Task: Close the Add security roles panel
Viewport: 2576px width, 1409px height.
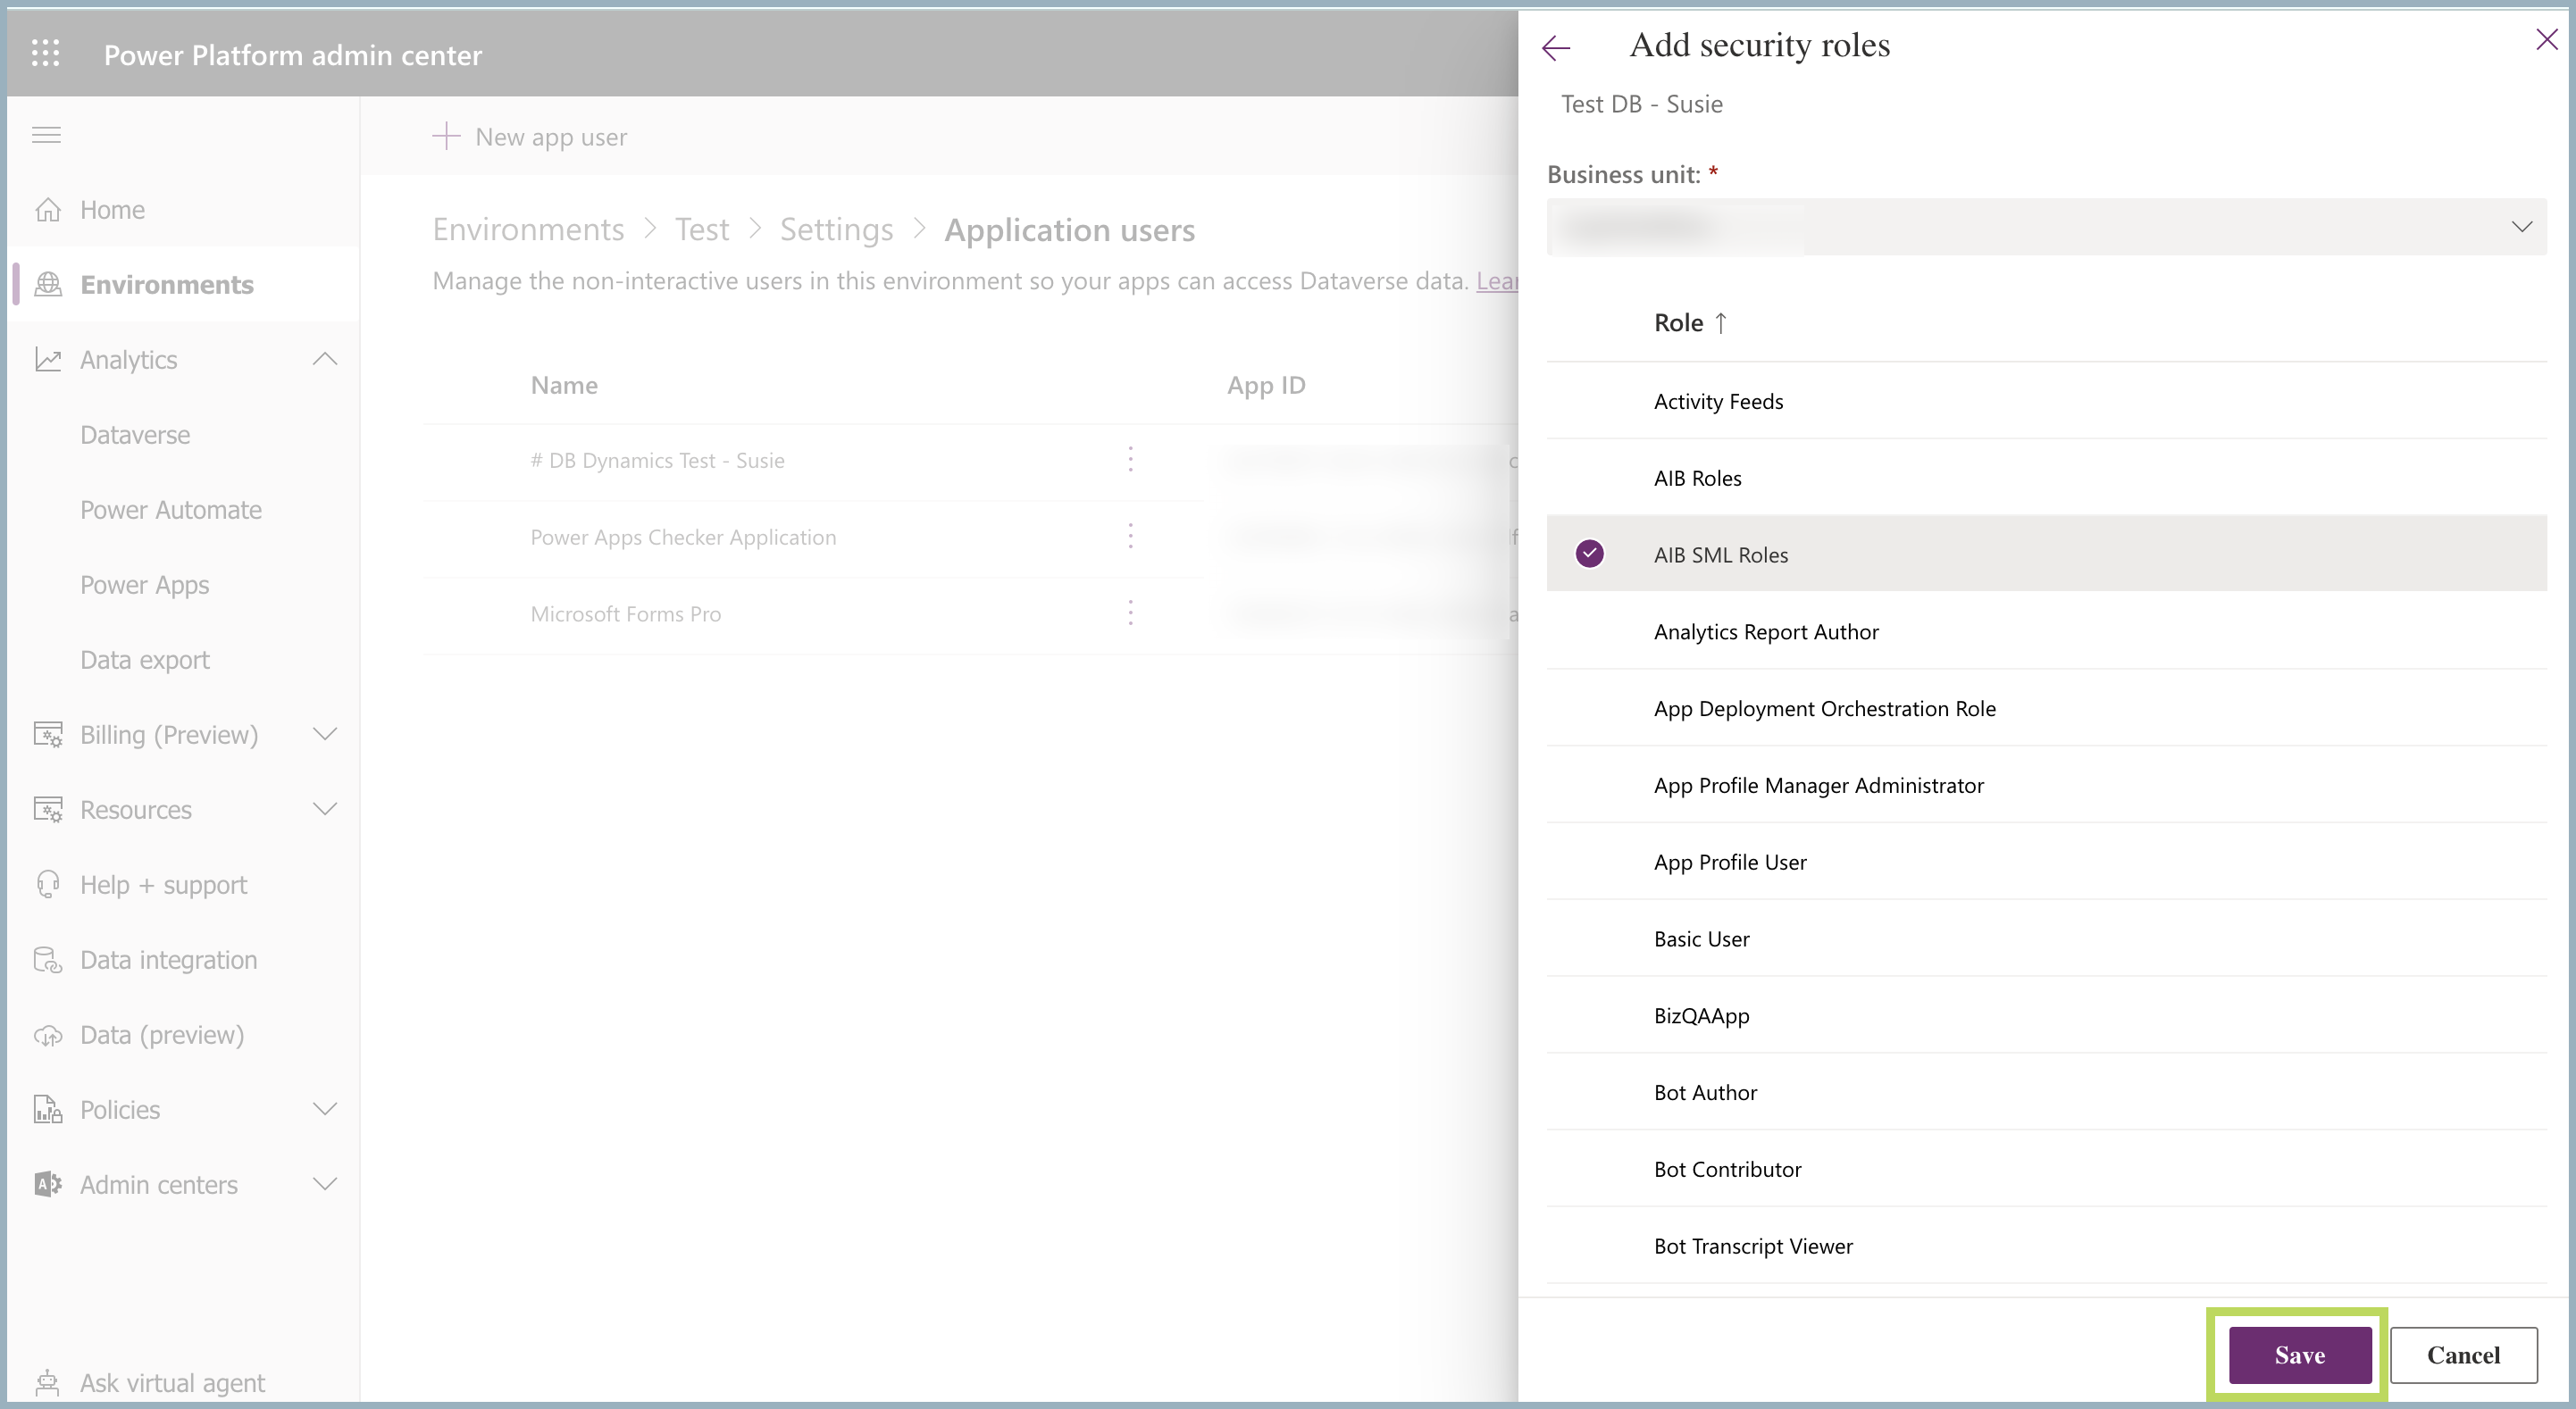Action: coord(2546,40)
